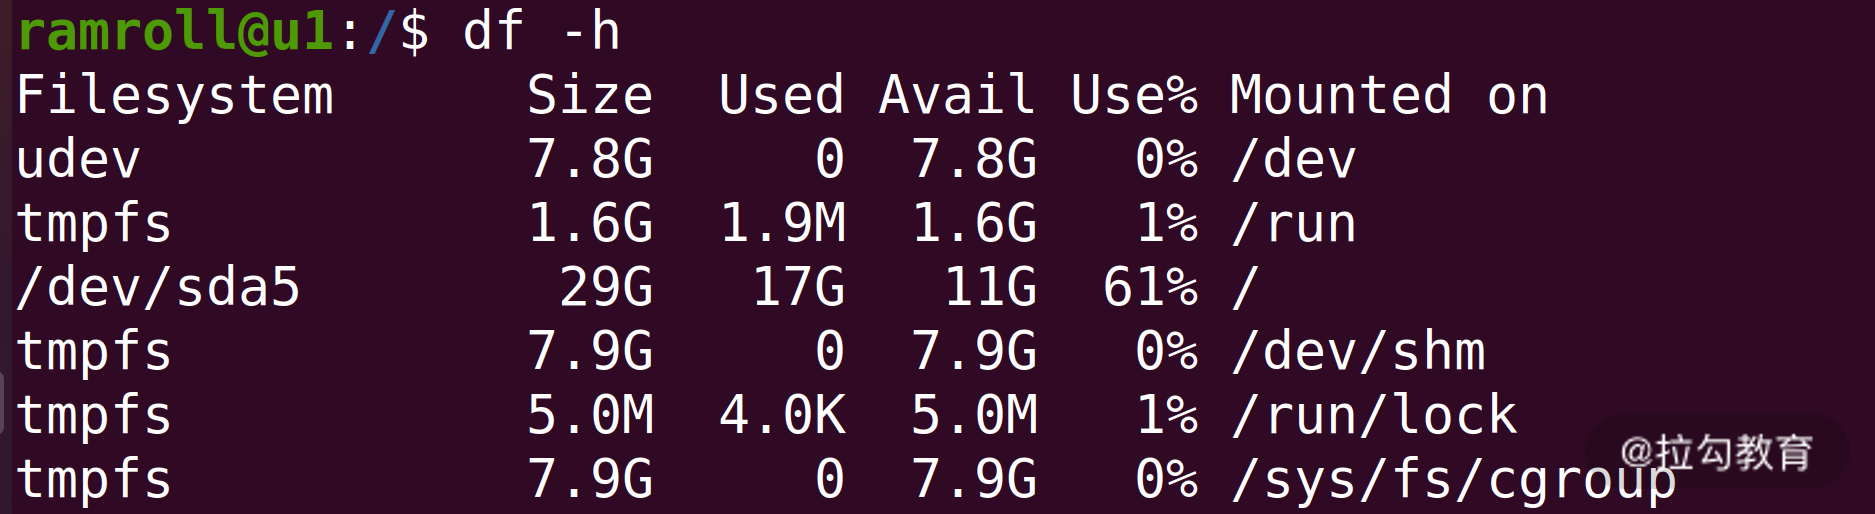Click the ramroll@u1 prompt username
This screenshot has height=514, width=1875.
(175, 31)
